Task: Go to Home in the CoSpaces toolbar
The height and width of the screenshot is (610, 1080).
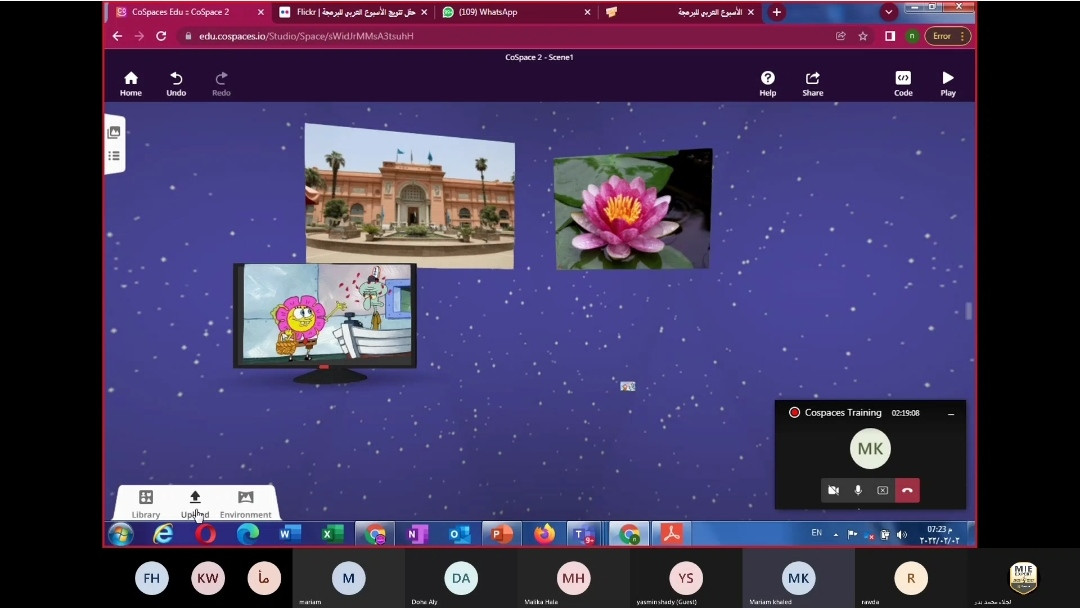Action: [131, 83]
